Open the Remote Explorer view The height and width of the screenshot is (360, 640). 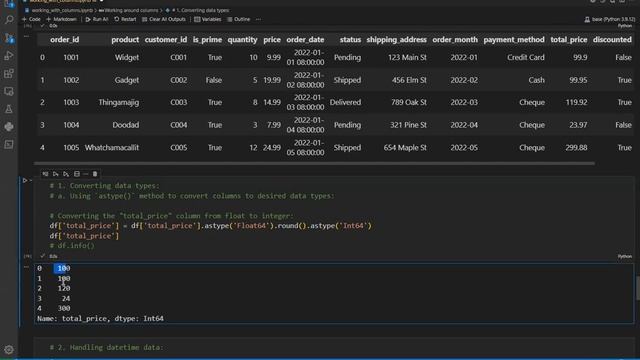pos(9,91)
